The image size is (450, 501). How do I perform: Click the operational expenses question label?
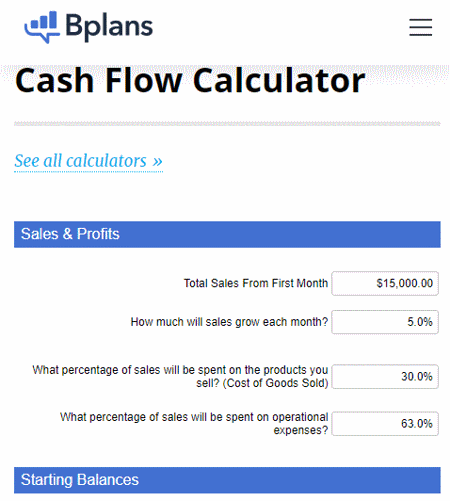(x=194, y=424)
